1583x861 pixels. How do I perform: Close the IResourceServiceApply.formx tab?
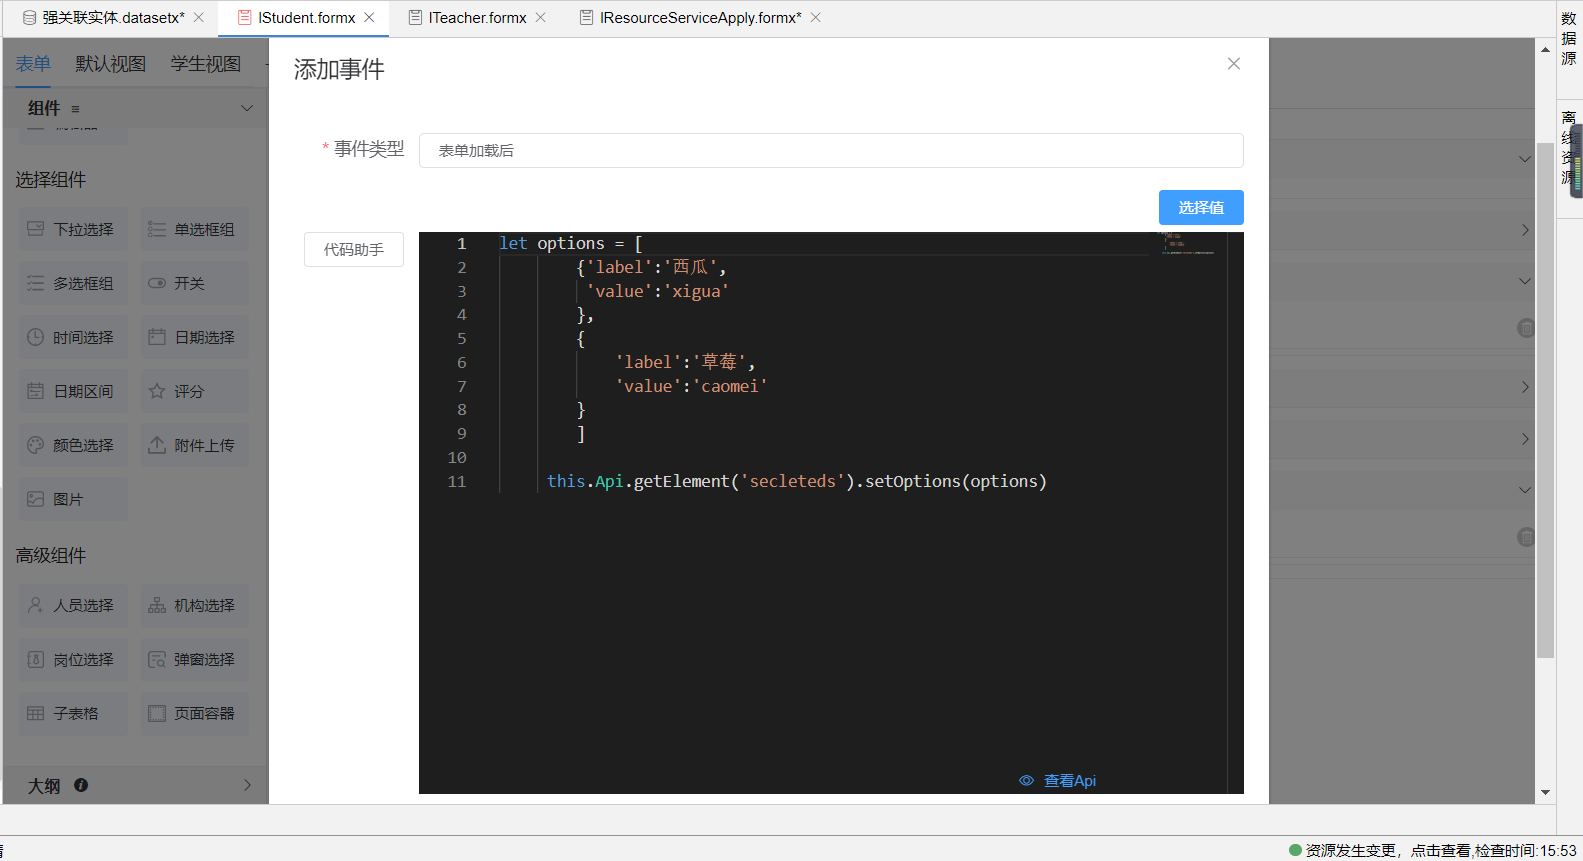[x=816, y=18]
